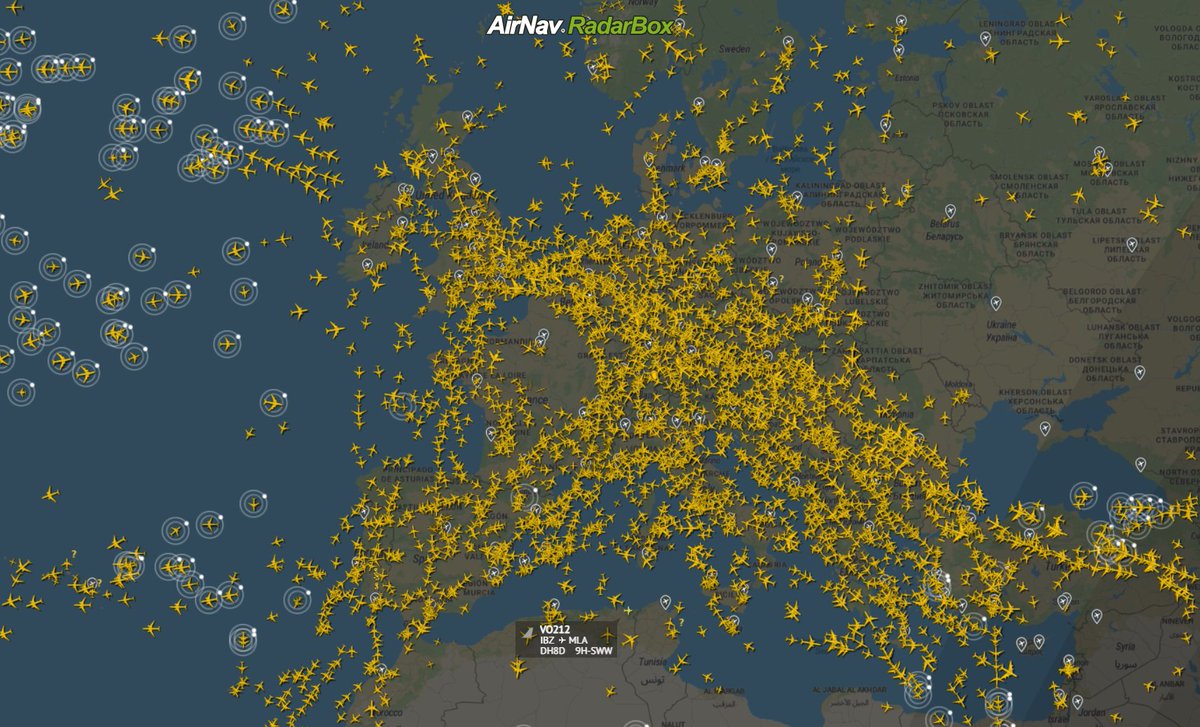Open the airport pin at Leningrad Oblast label
The image size is (1200, 727).
[985, 38]
